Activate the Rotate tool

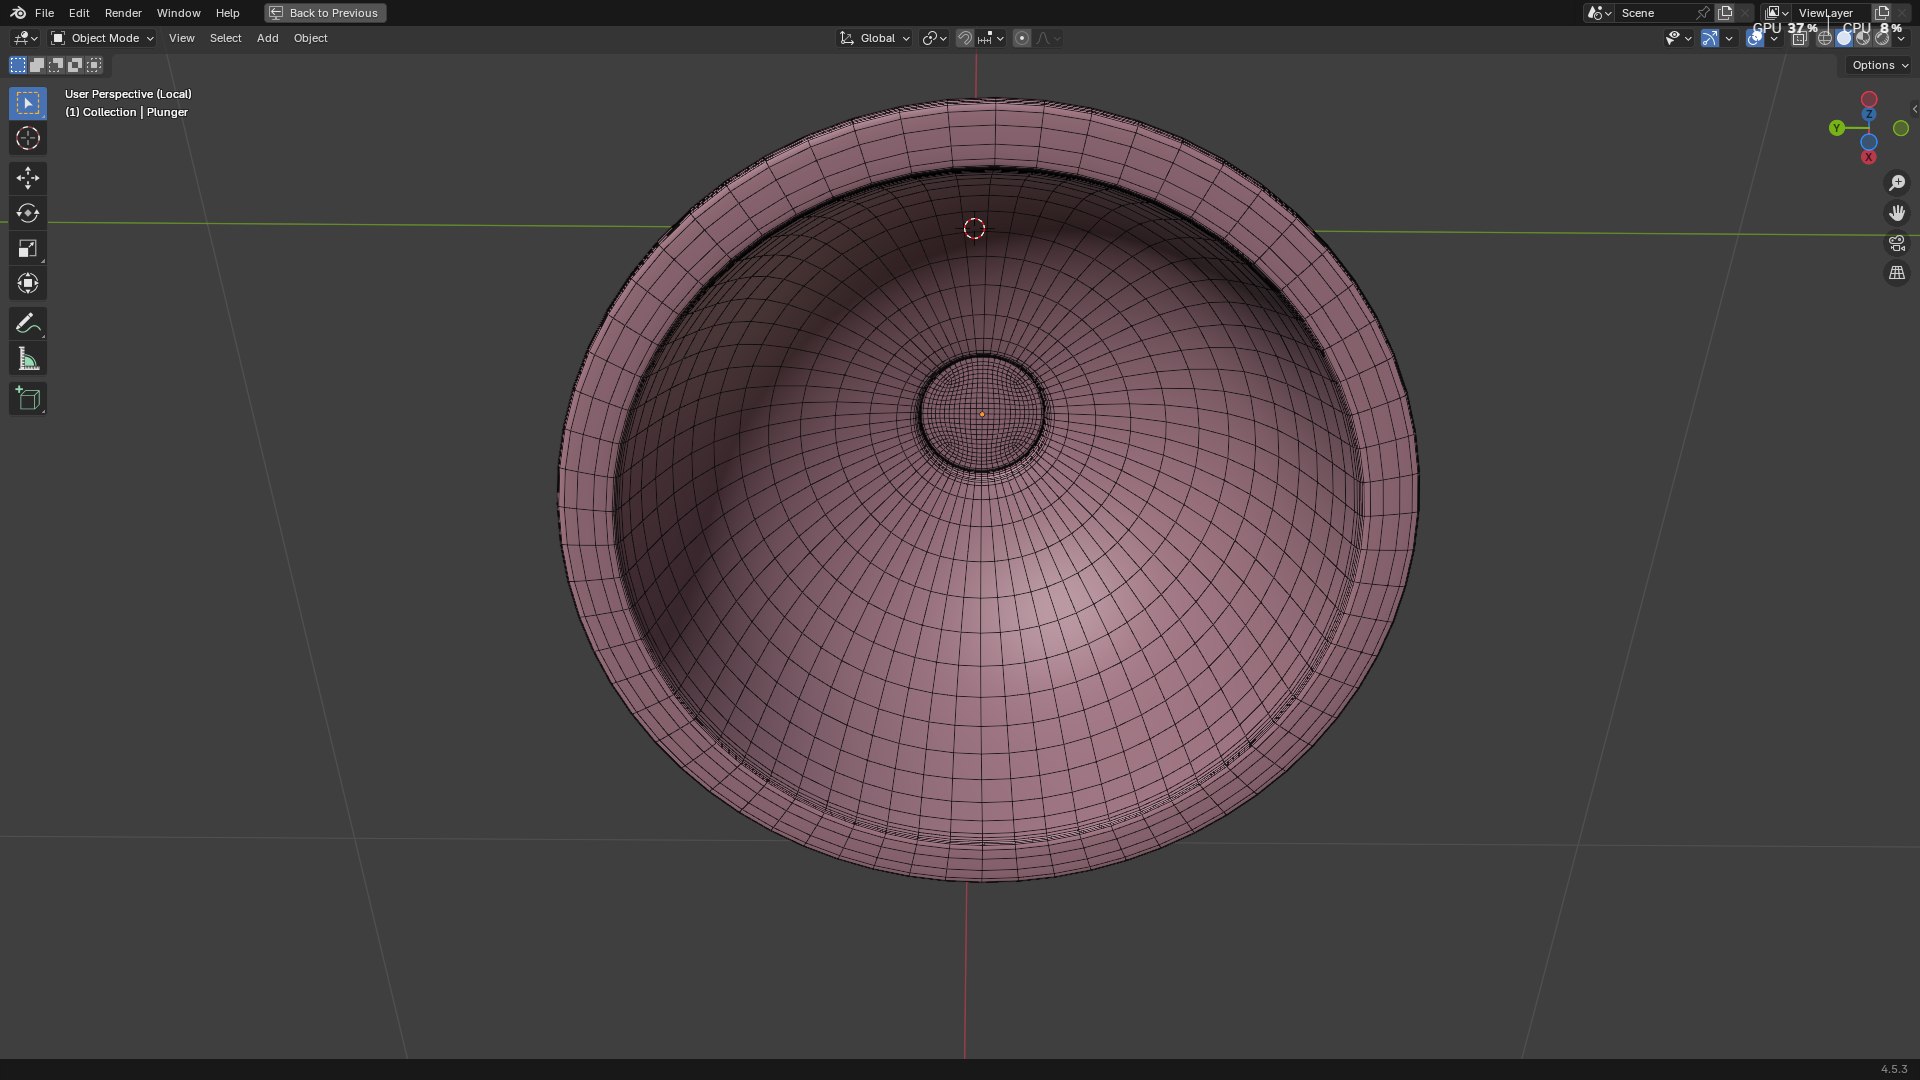(x=27, y=213)
